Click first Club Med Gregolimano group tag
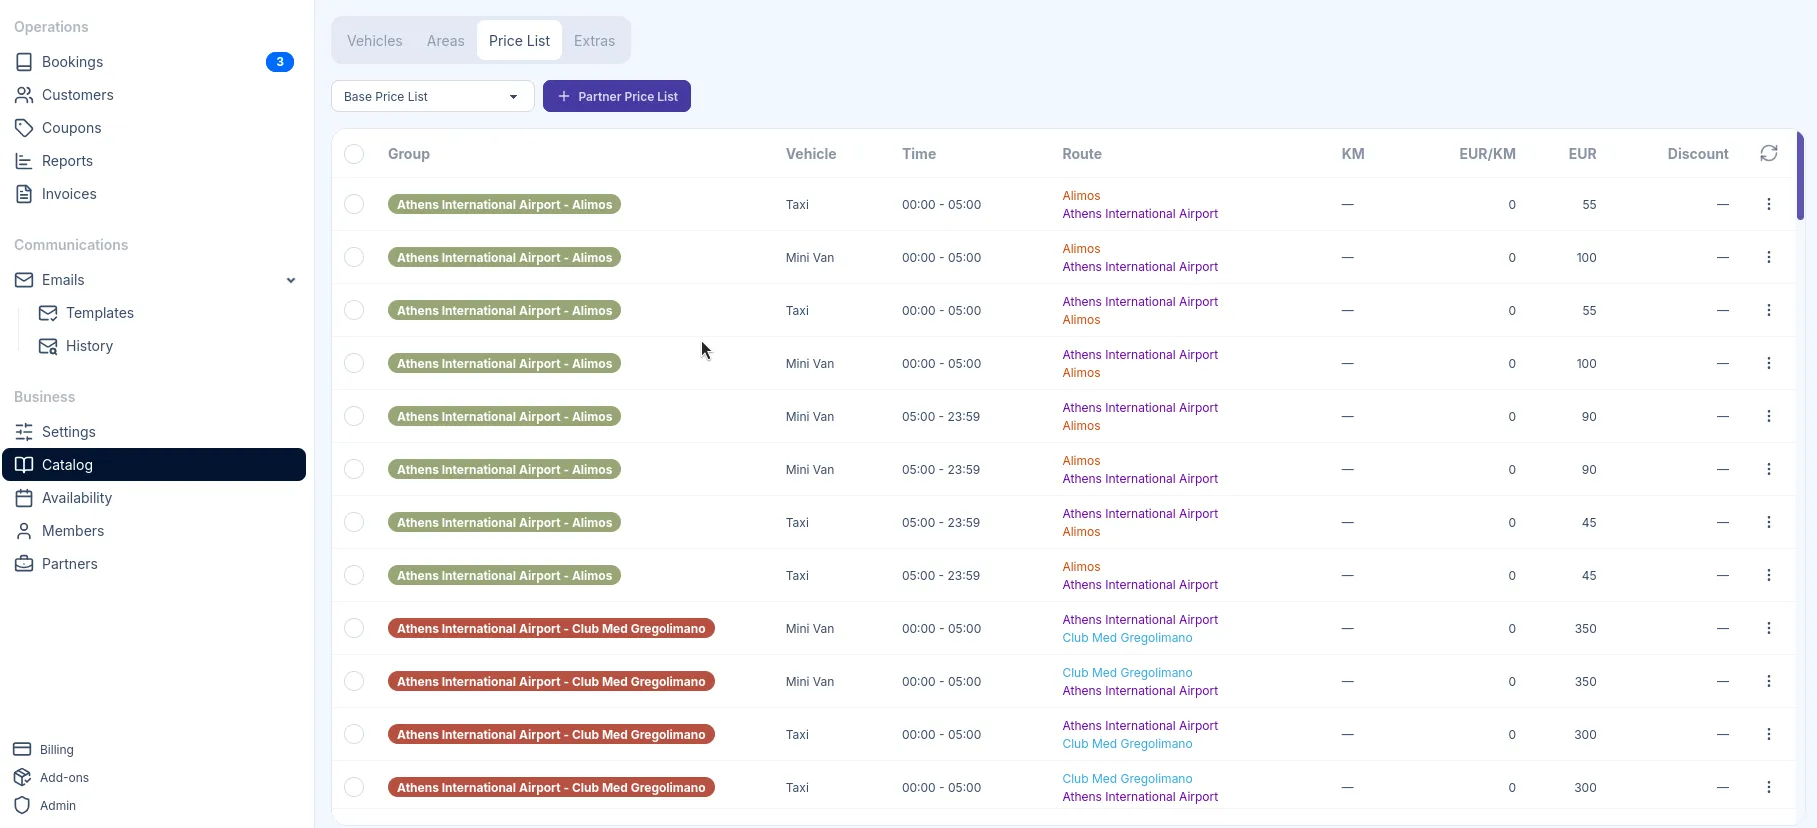The width and height of the screenshot is (1817, 828). [551, 628]
